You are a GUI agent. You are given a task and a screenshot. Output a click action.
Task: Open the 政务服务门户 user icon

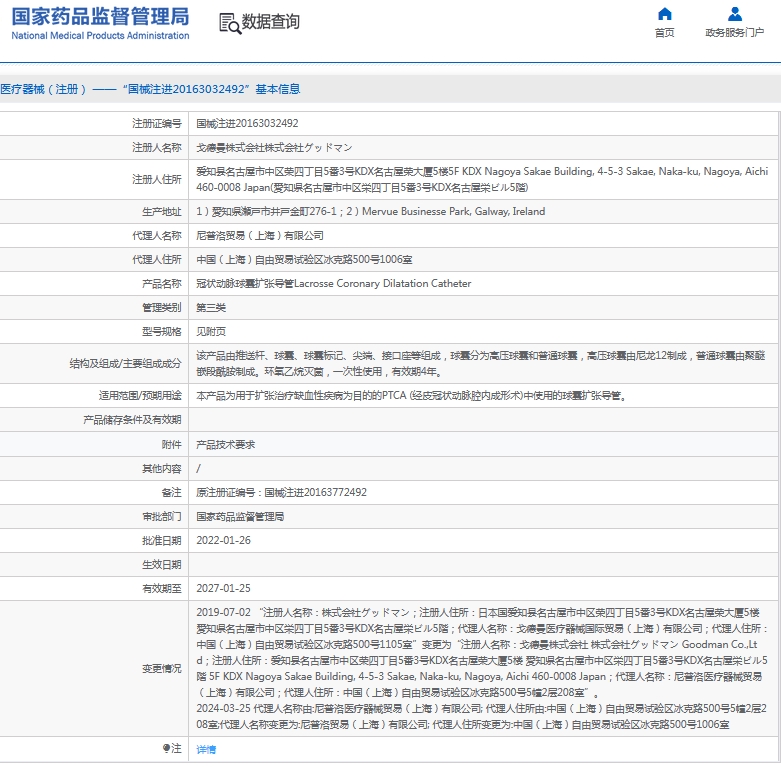tap(735, 14)
